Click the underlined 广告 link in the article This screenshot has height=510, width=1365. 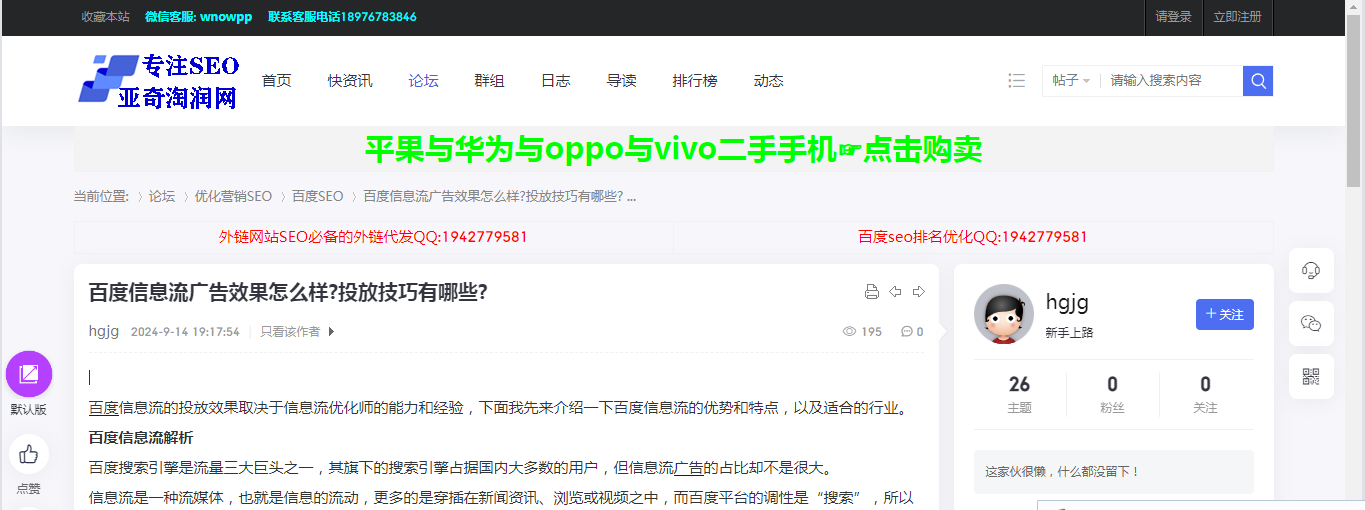click(x=689, y=468)
